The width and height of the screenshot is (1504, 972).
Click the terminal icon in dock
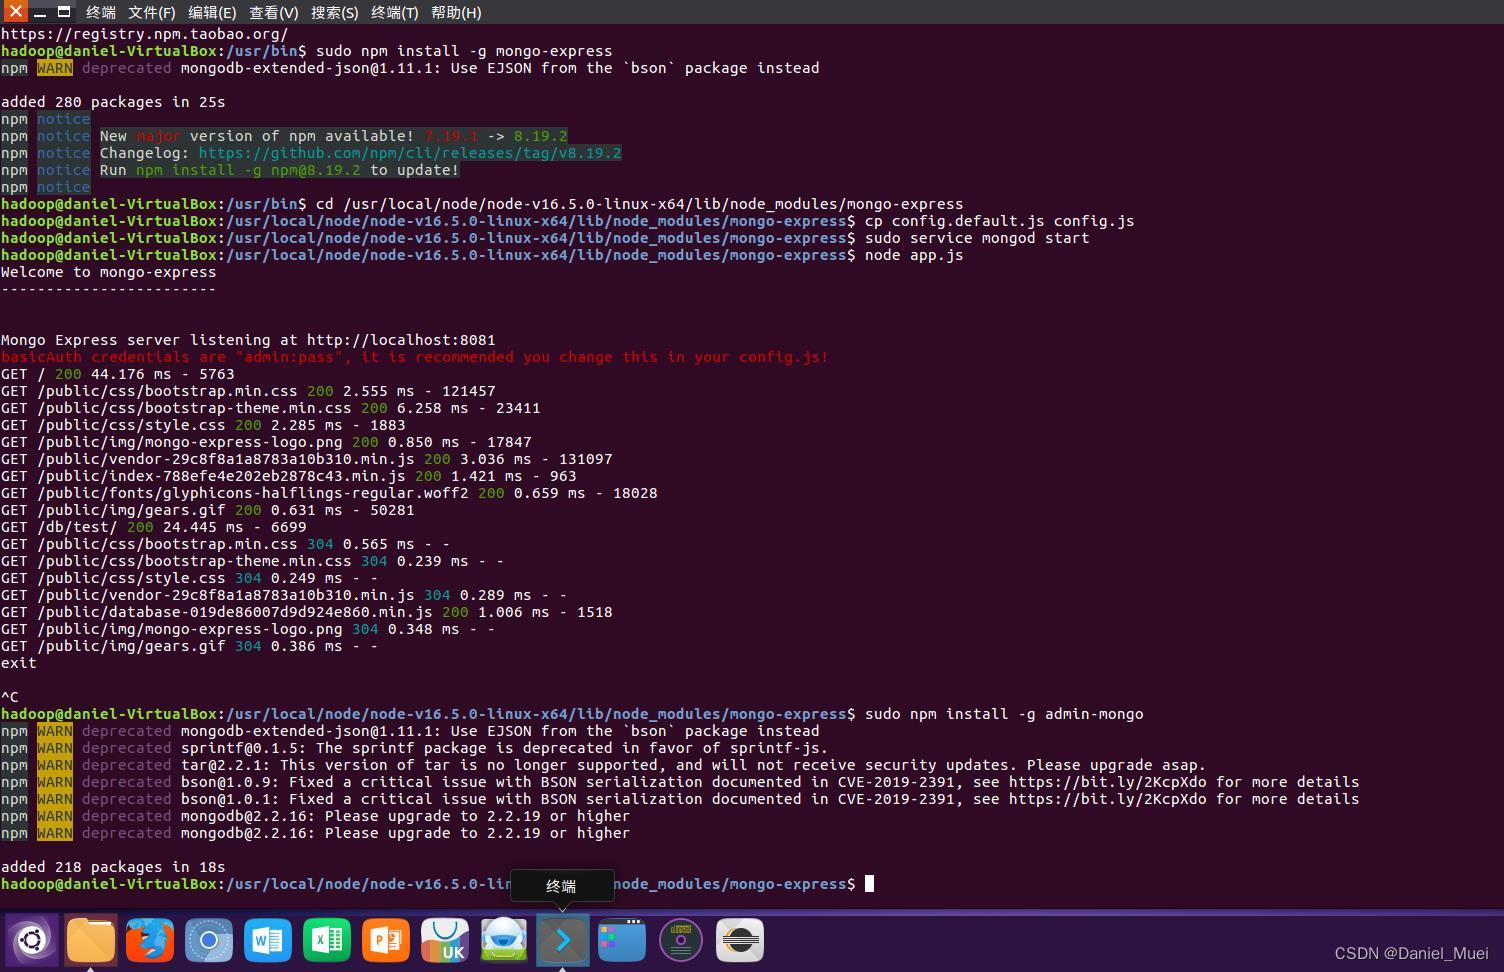tap(563, 940)
